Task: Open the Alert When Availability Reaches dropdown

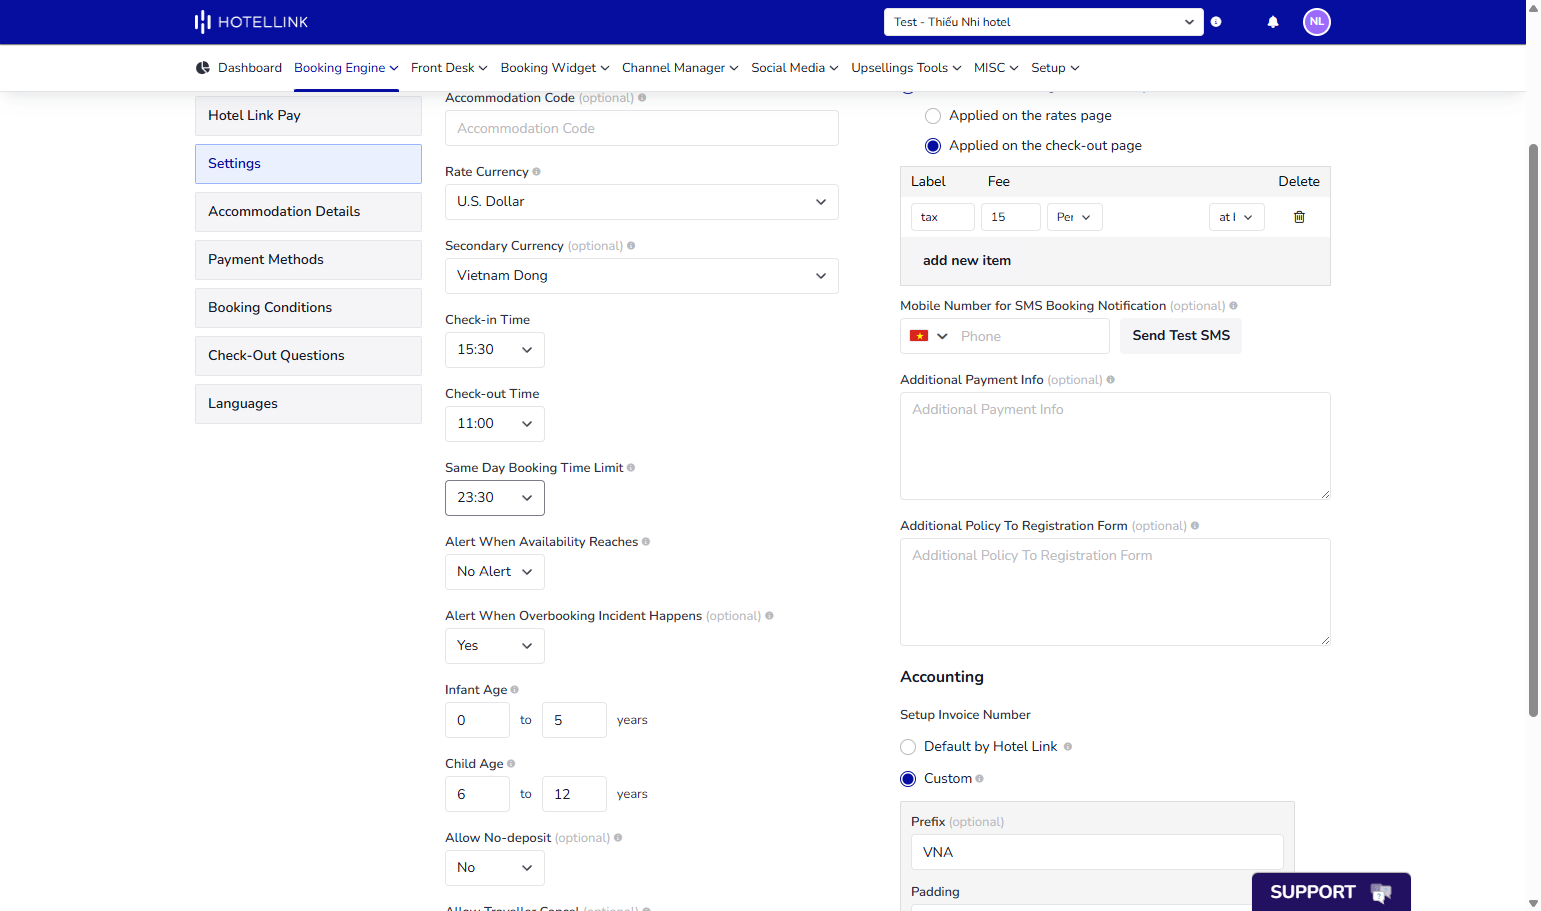Action: coord(495,572)
